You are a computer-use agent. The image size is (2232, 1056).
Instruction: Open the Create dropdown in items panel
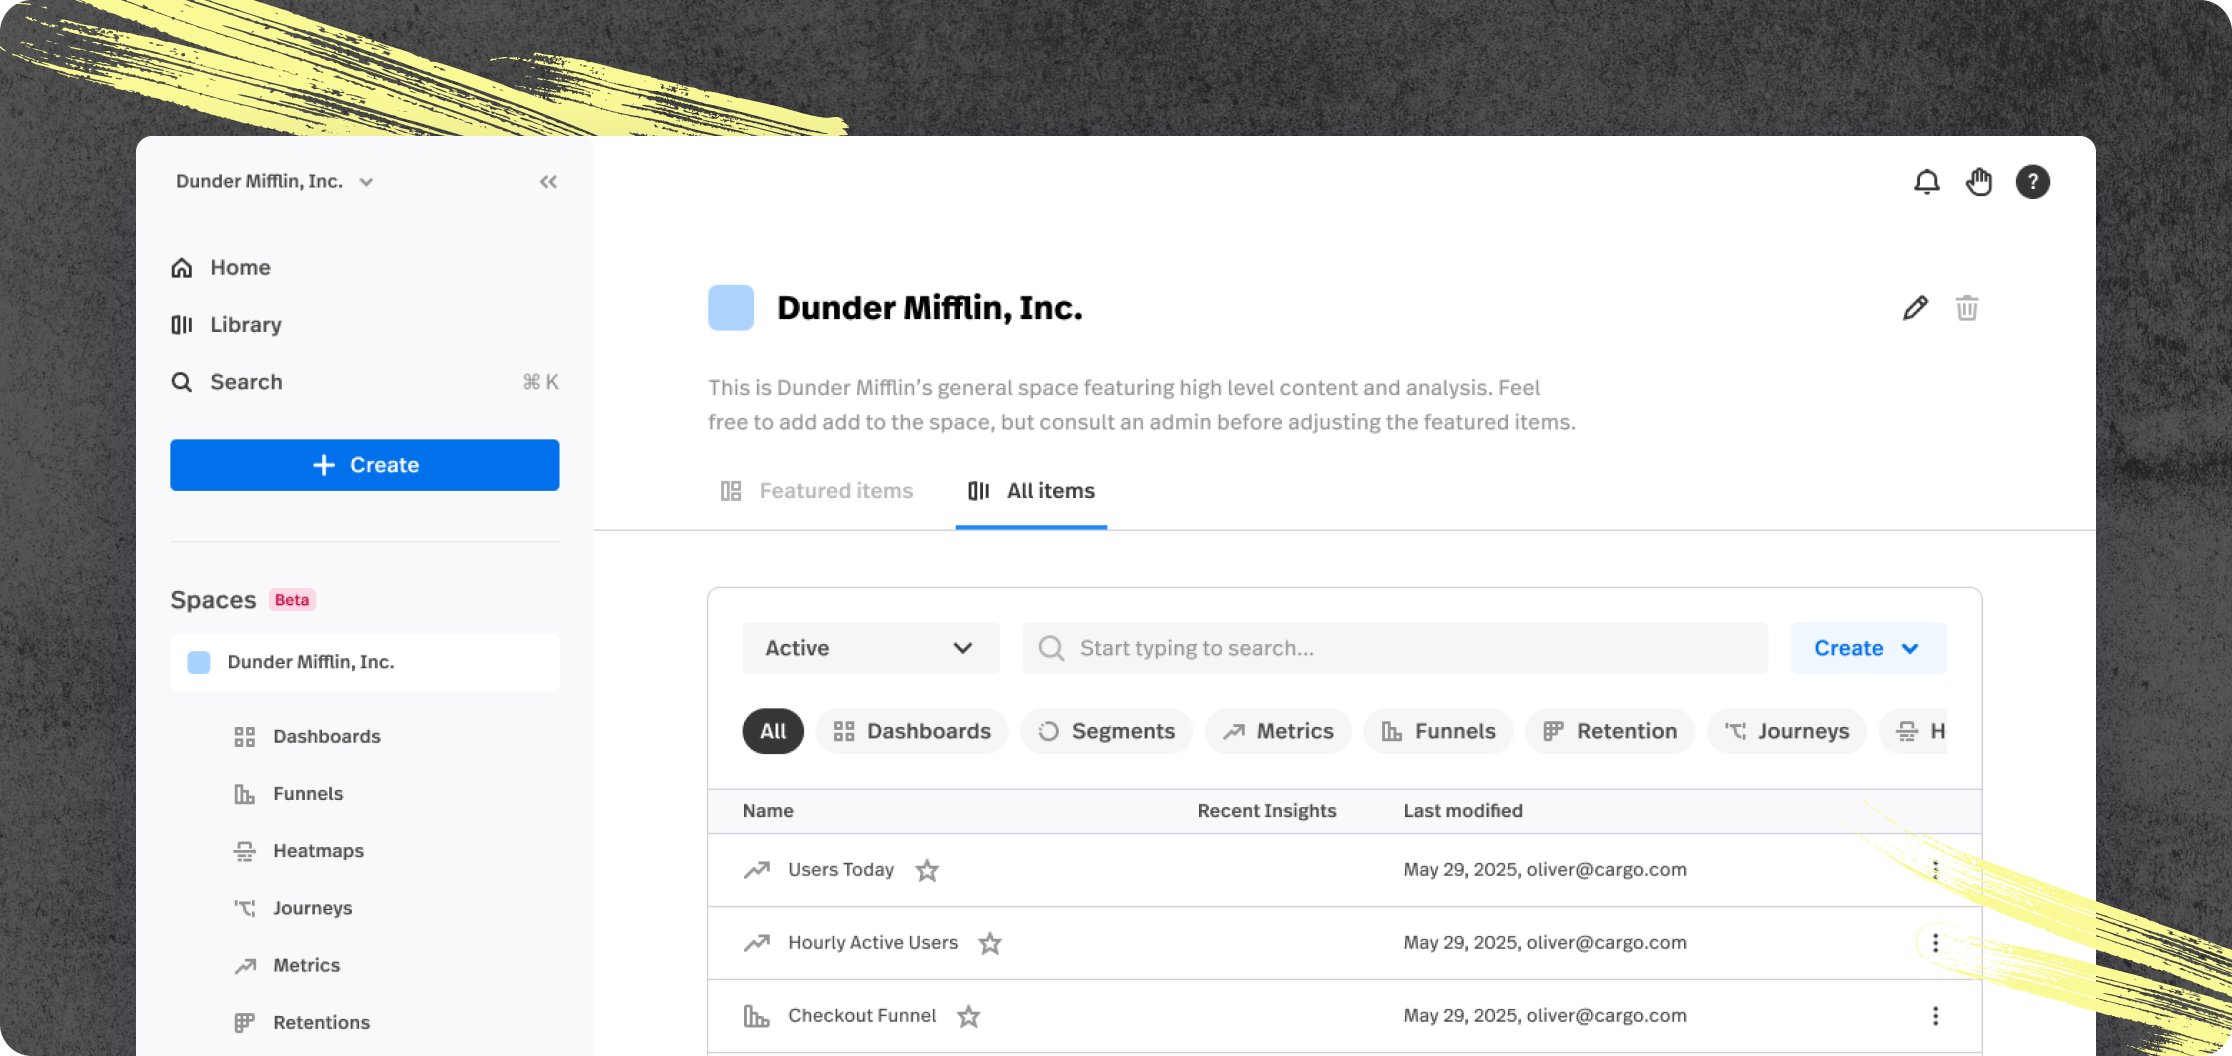coord(1867,648)
